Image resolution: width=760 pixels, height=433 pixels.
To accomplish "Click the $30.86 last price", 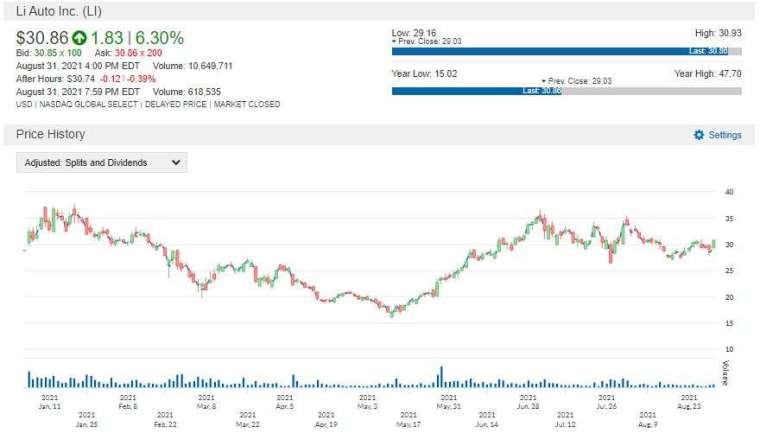I will pos(42,38).
